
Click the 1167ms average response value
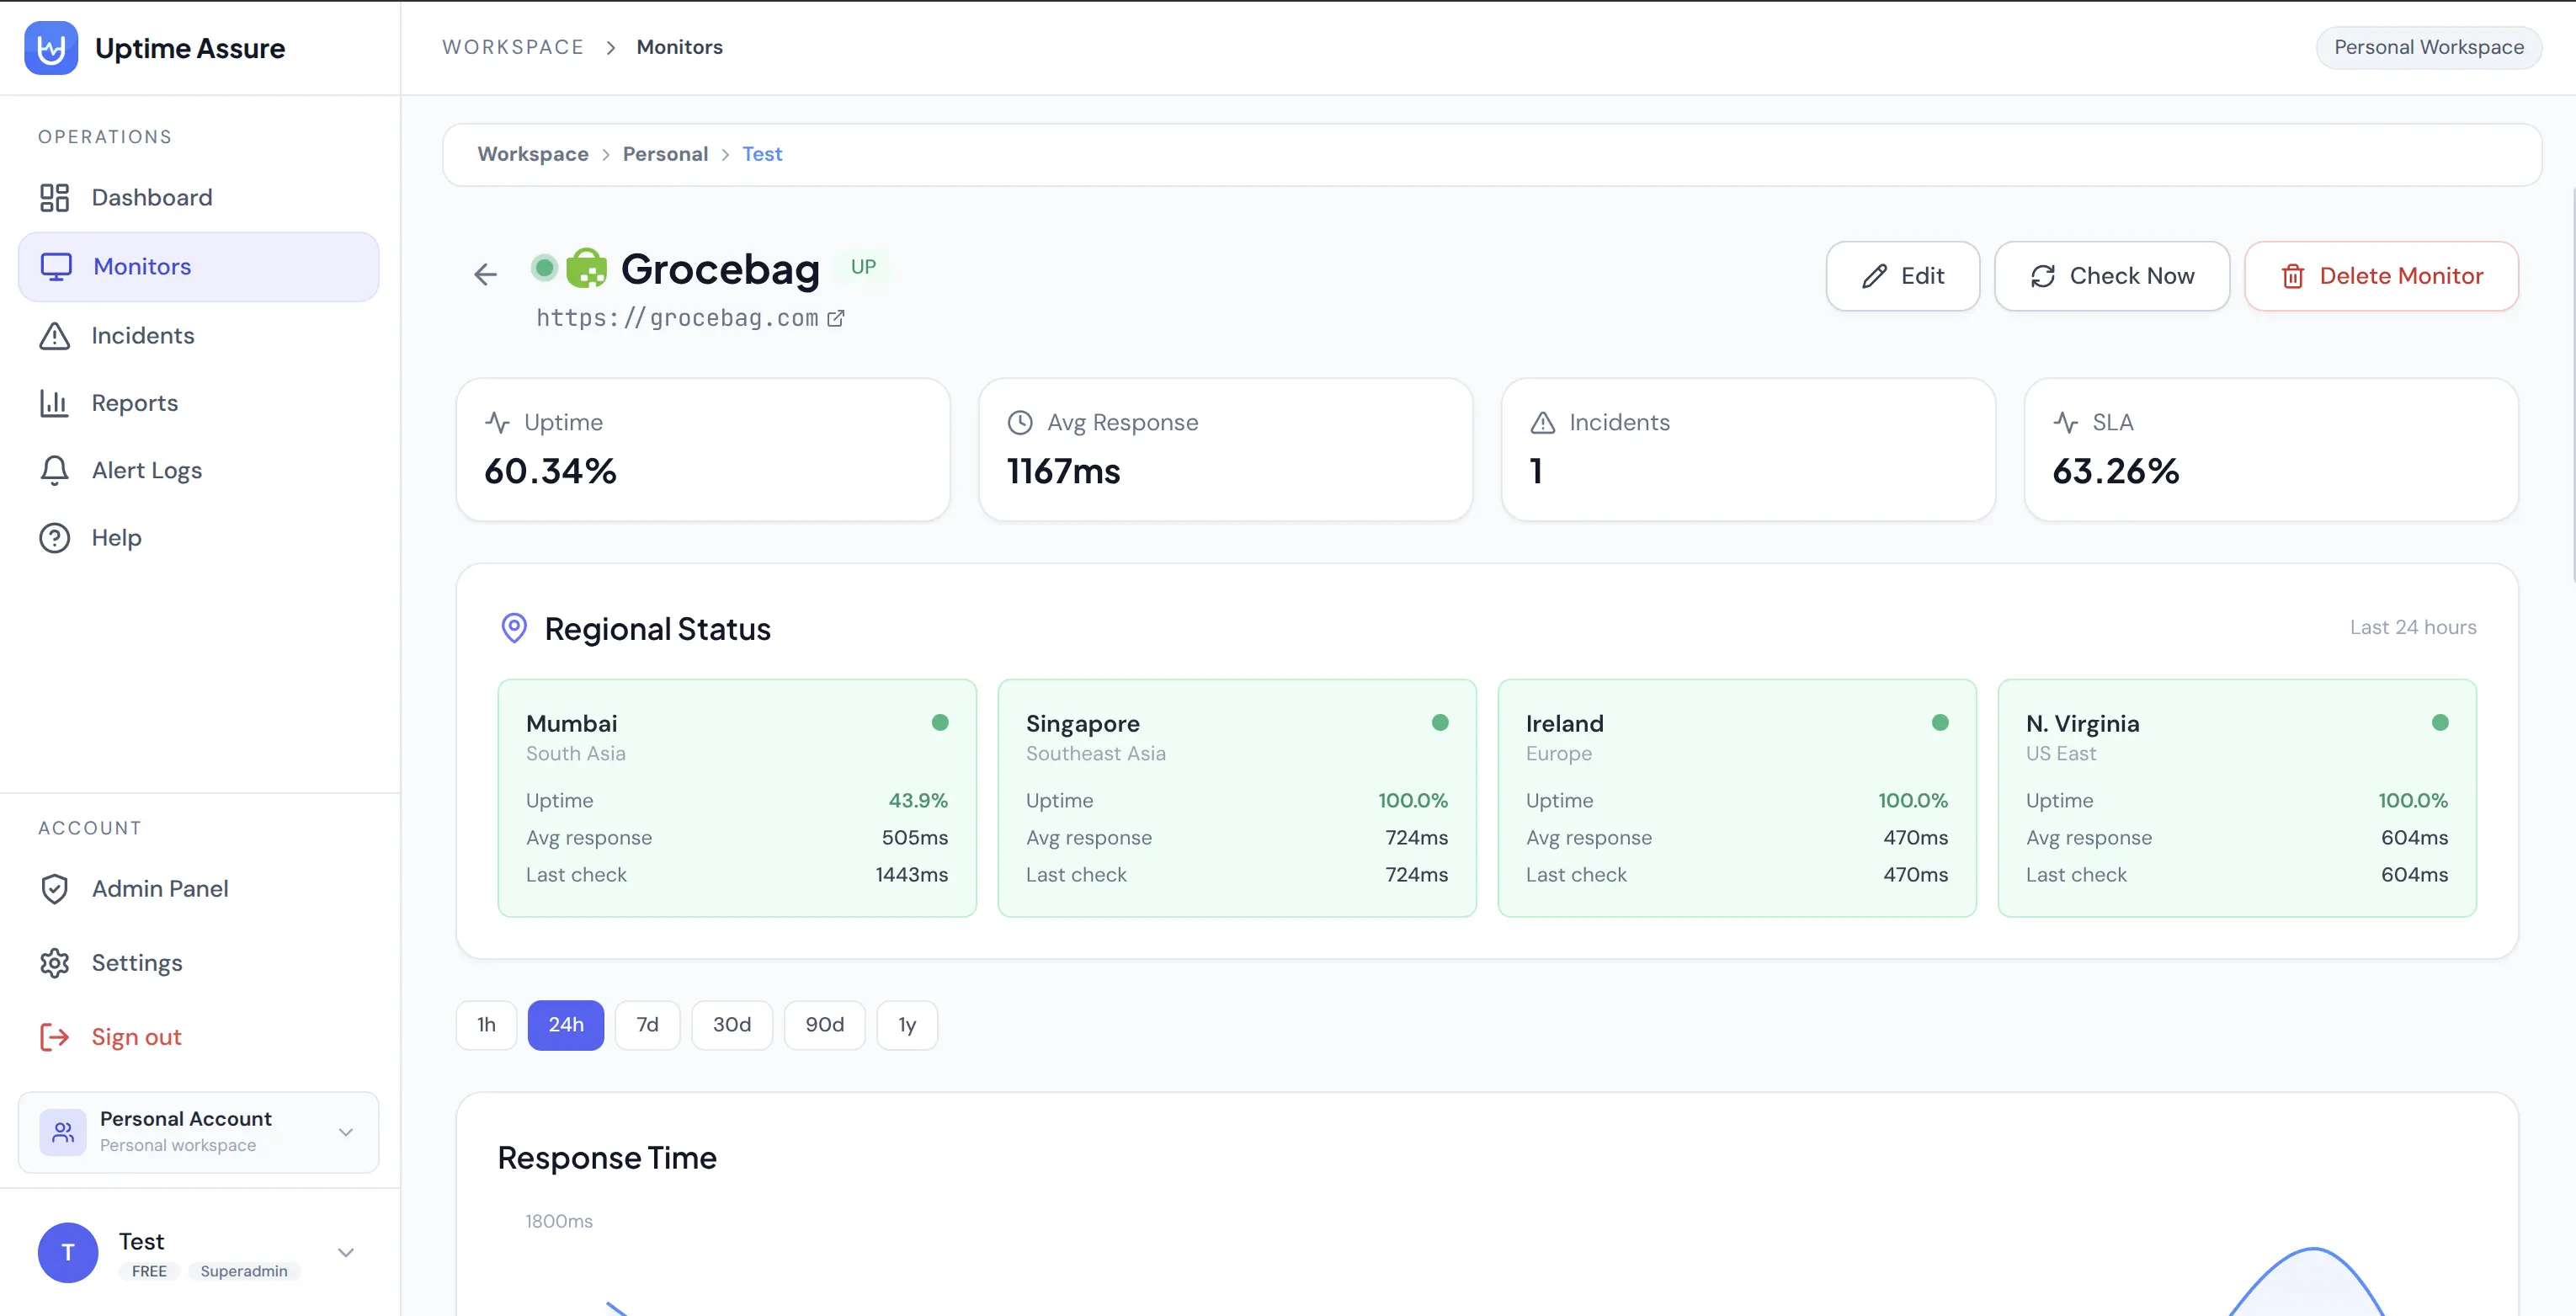[1063, 471]
